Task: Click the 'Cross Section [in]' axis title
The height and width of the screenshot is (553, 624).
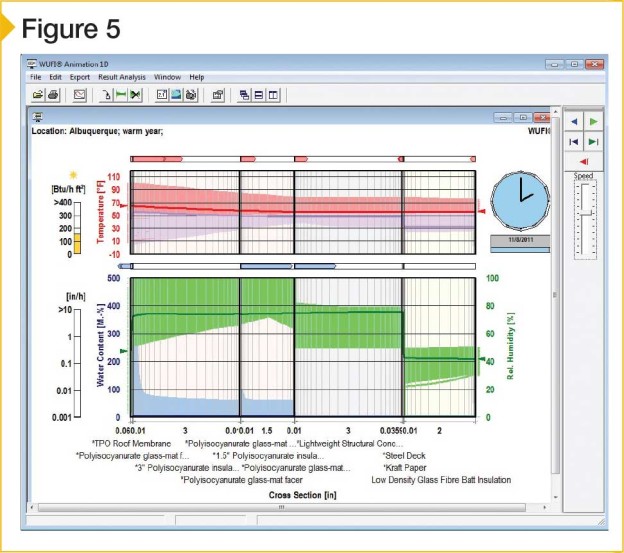Action: point(302,495)
